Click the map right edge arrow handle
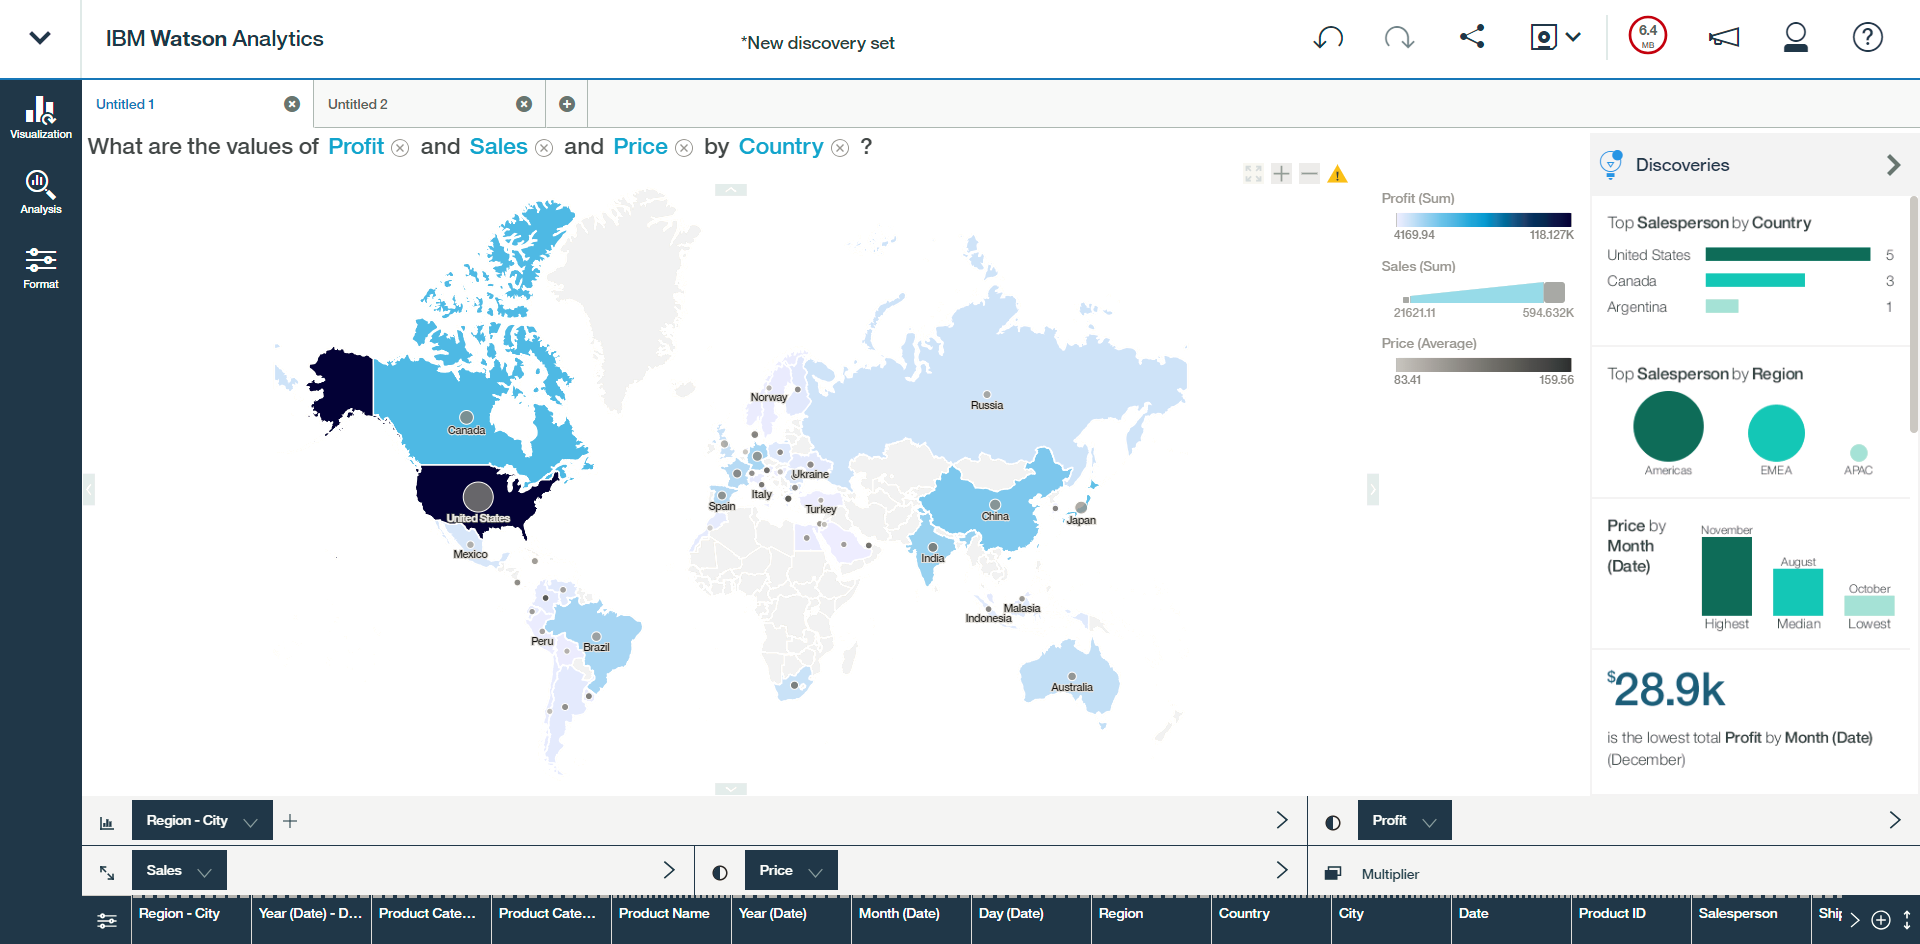The width and height of the screenshot is (1920, 944). coord(1373,489)
